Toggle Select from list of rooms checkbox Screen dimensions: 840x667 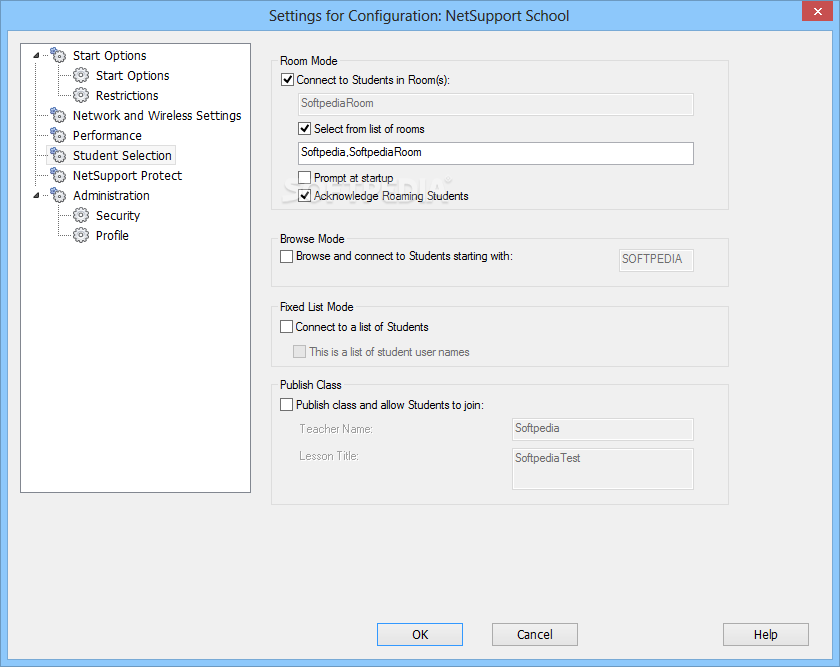click(x=304, y=129)
